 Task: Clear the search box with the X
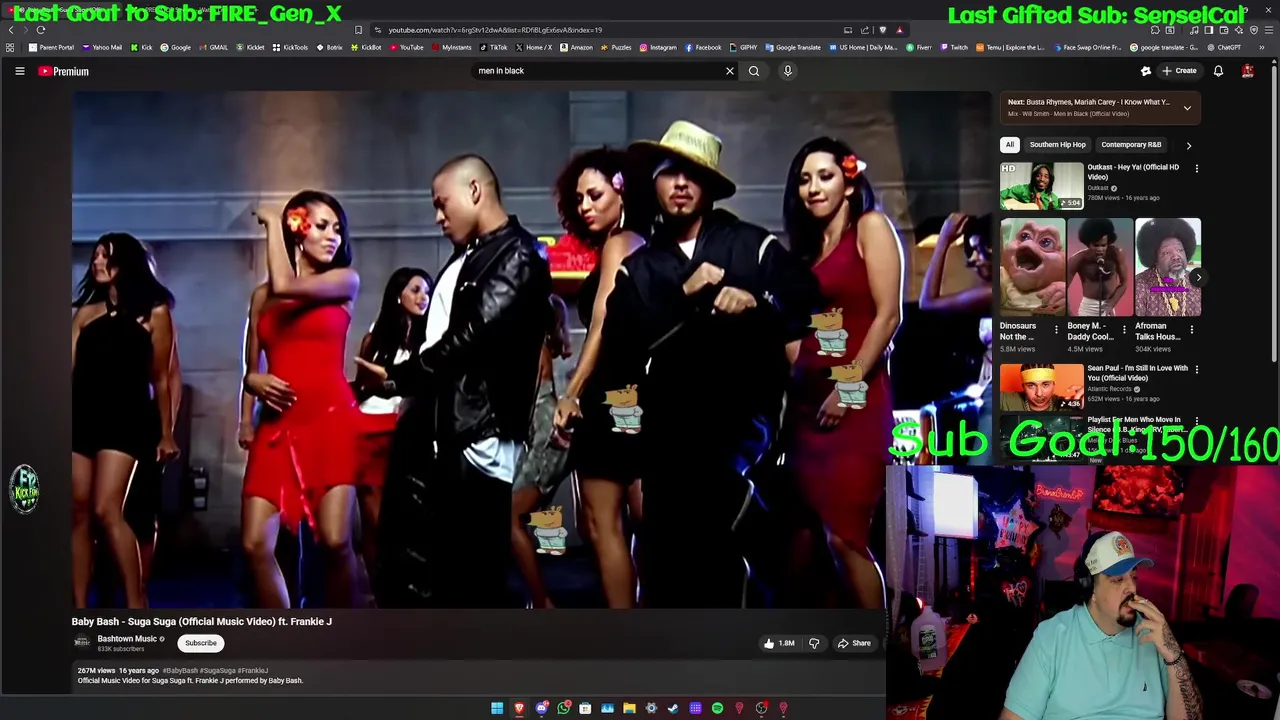[730, 71]
